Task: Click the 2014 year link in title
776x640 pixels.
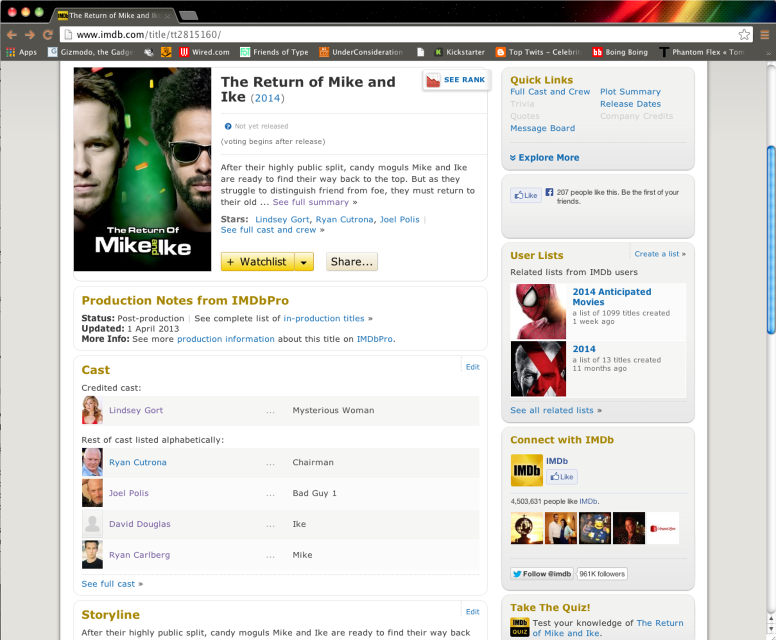Action: (267, 98)
